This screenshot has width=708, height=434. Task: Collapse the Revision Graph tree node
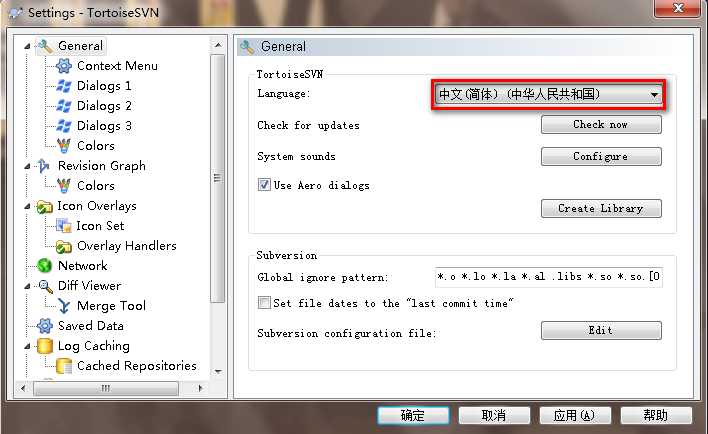pyautogui.click(x=27, y=166)
